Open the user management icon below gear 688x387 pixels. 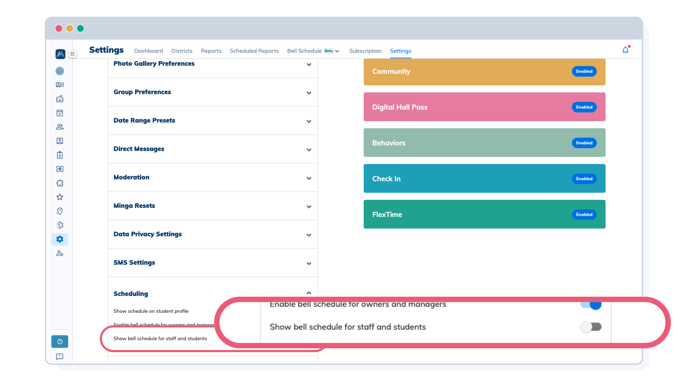(x=60, y=253)
